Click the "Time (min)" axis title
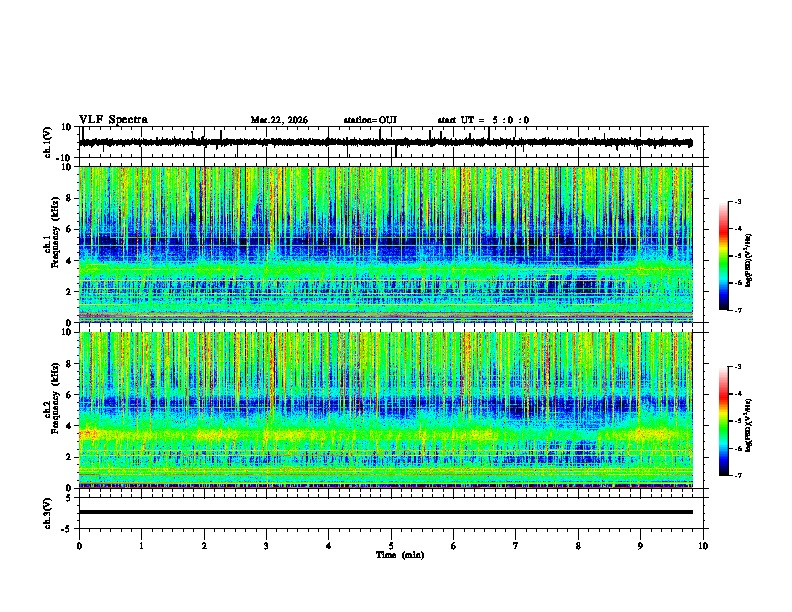792x612 pixels. point(400,555)
